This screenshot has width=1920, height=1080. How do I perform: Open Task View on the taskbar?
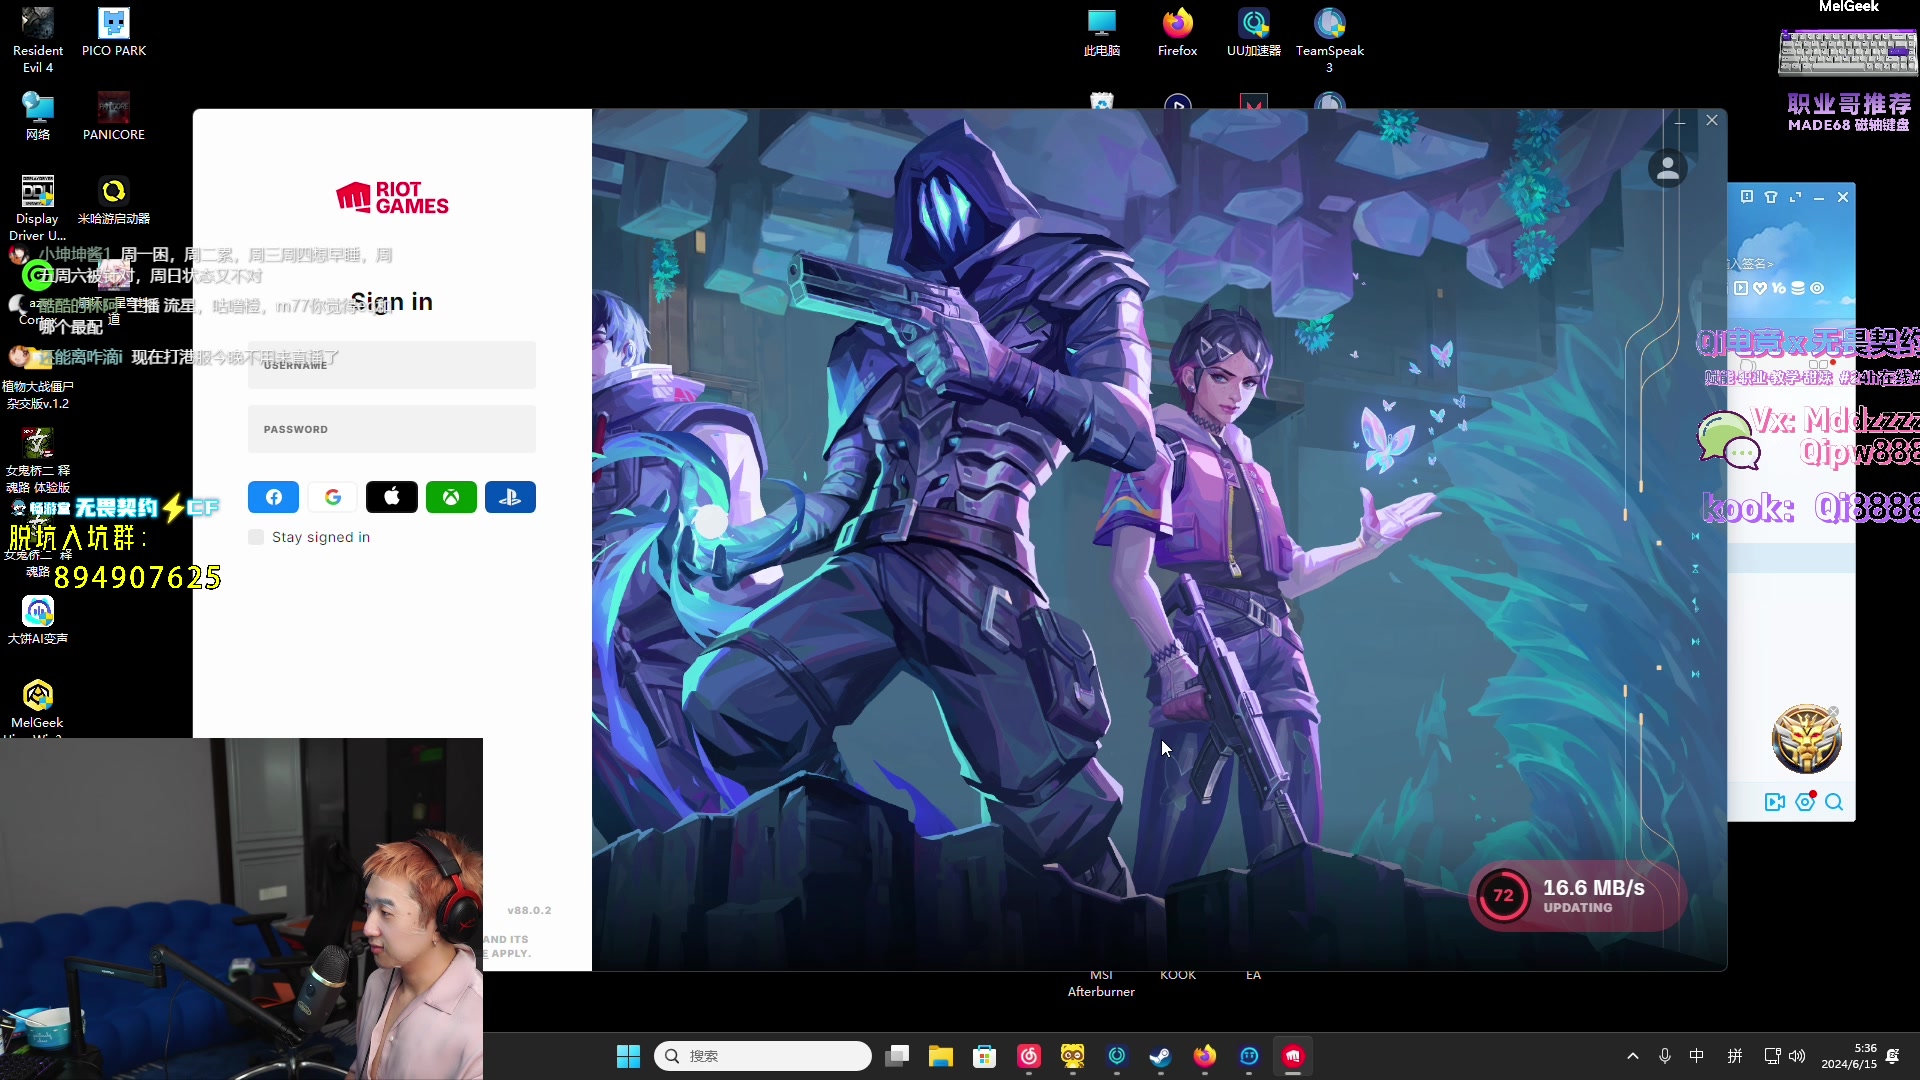point(897,1056)
